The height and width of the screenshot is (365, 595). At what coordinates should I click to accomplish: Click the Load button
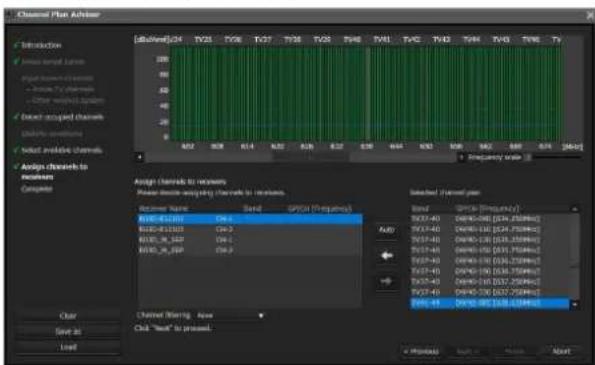pos(68,347)
